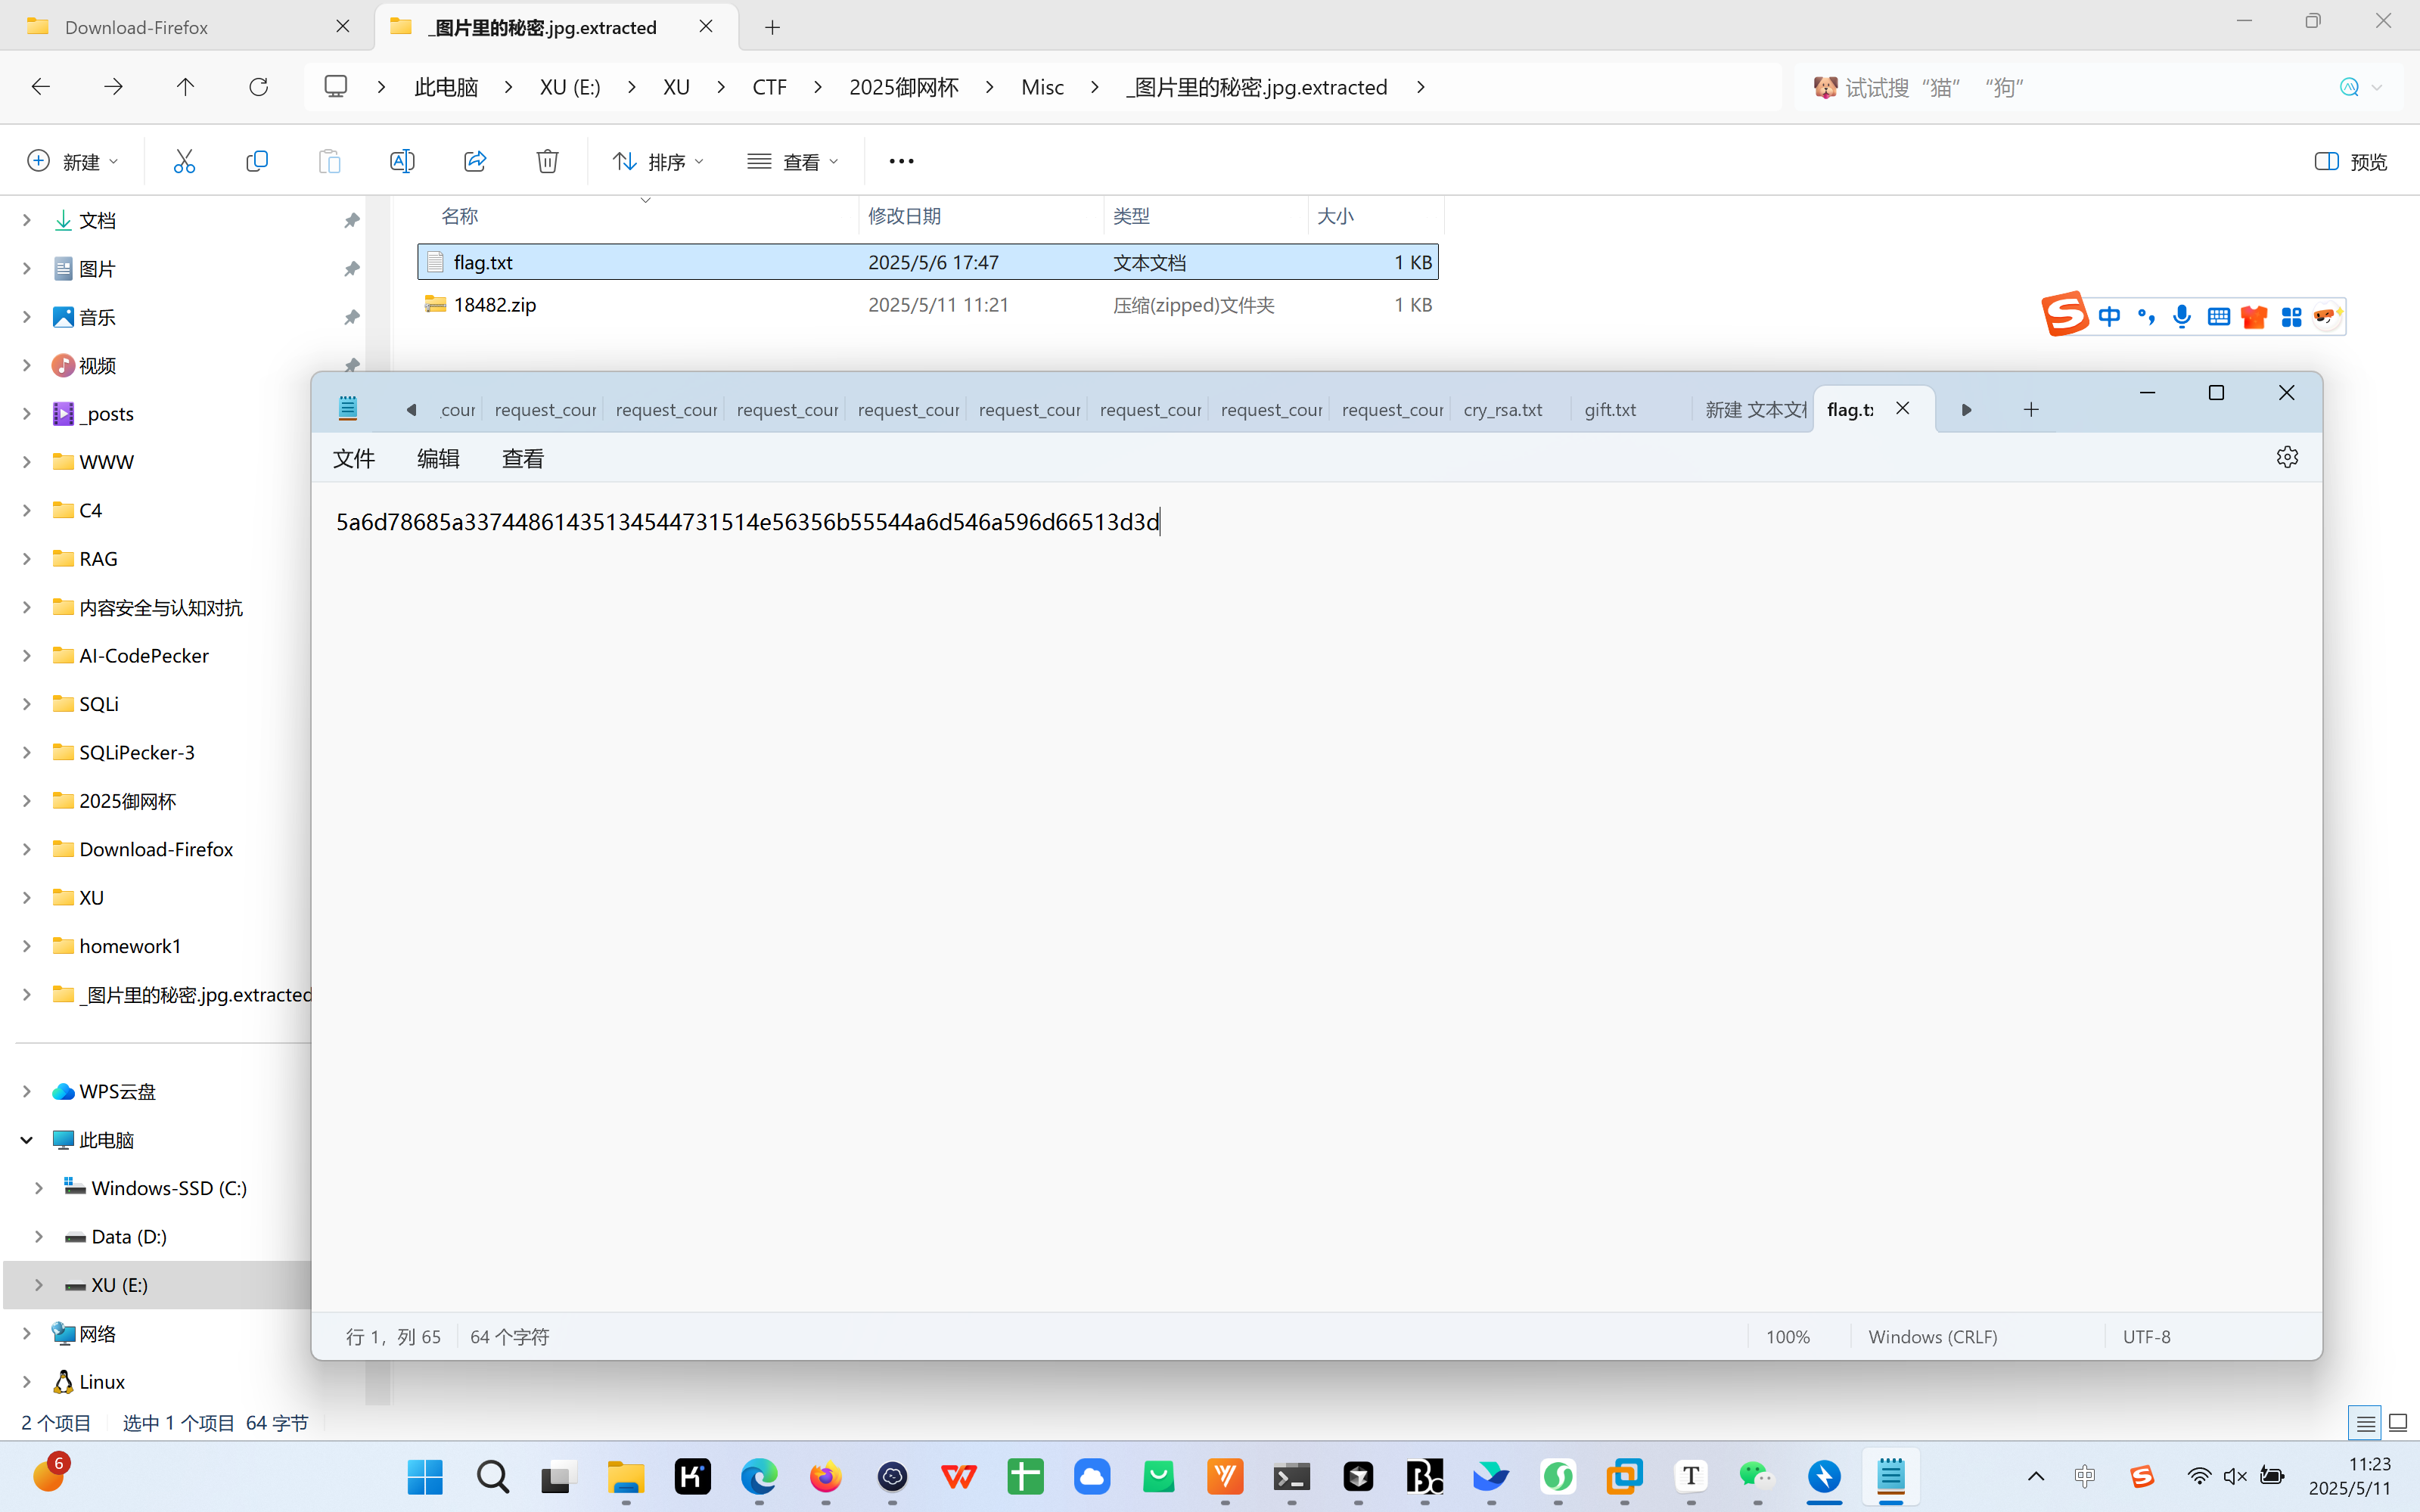Refresh the current Explorer folder
Viewport: 2420px width, 1512px height.
258,87
